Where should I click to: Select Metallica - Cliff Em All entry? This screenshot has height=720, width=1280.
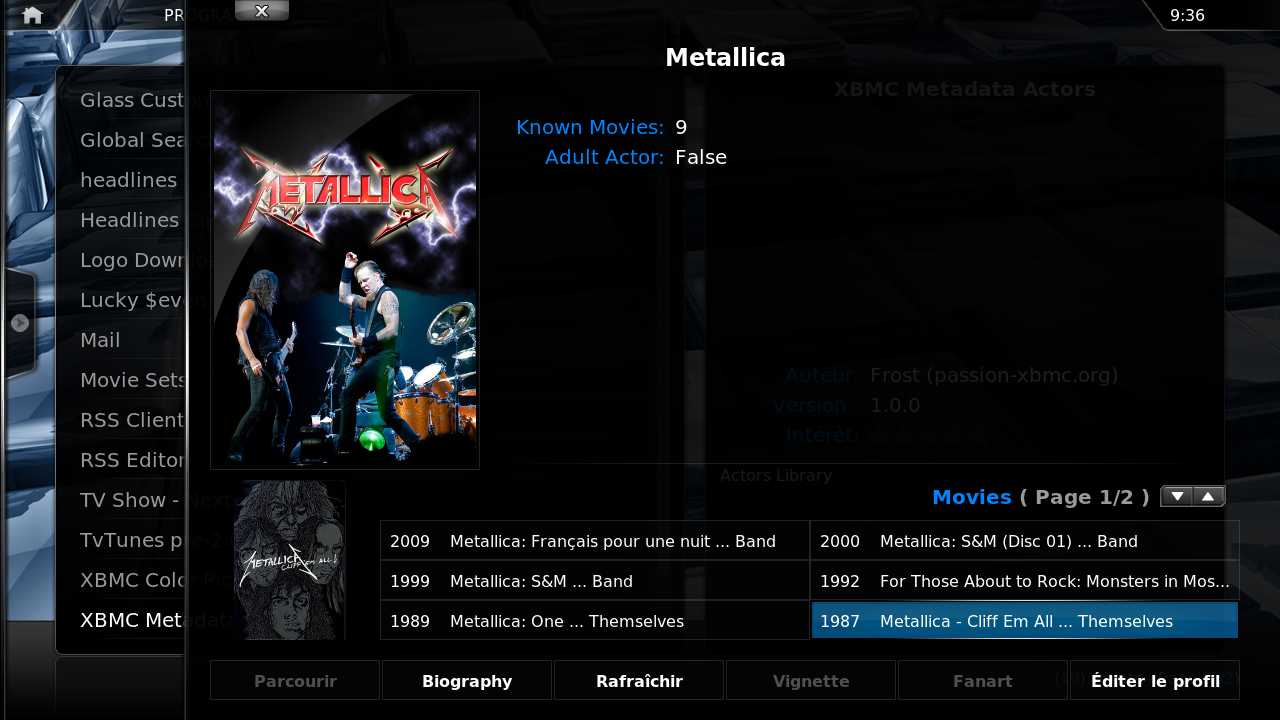pyautogui.click(x=1025, y=621)
